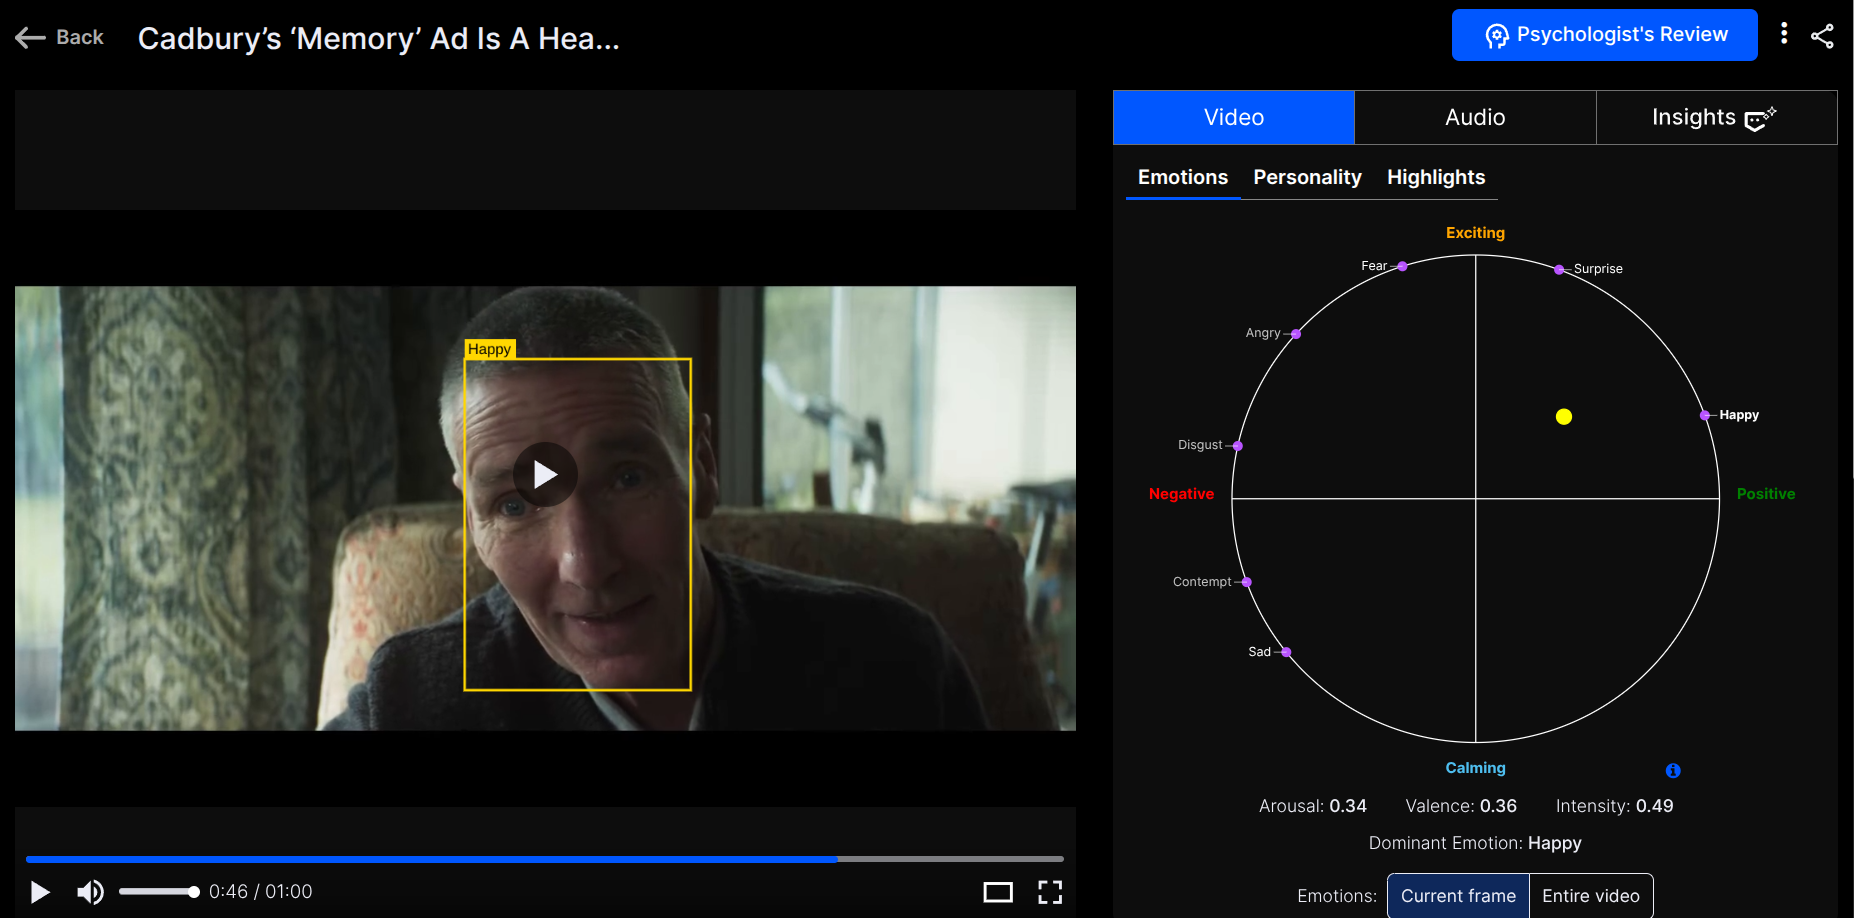Image resolution: width=1854 pixels, height=918 pixels.
Task: Select the Video tab
Action: [x=1233, y=117]
